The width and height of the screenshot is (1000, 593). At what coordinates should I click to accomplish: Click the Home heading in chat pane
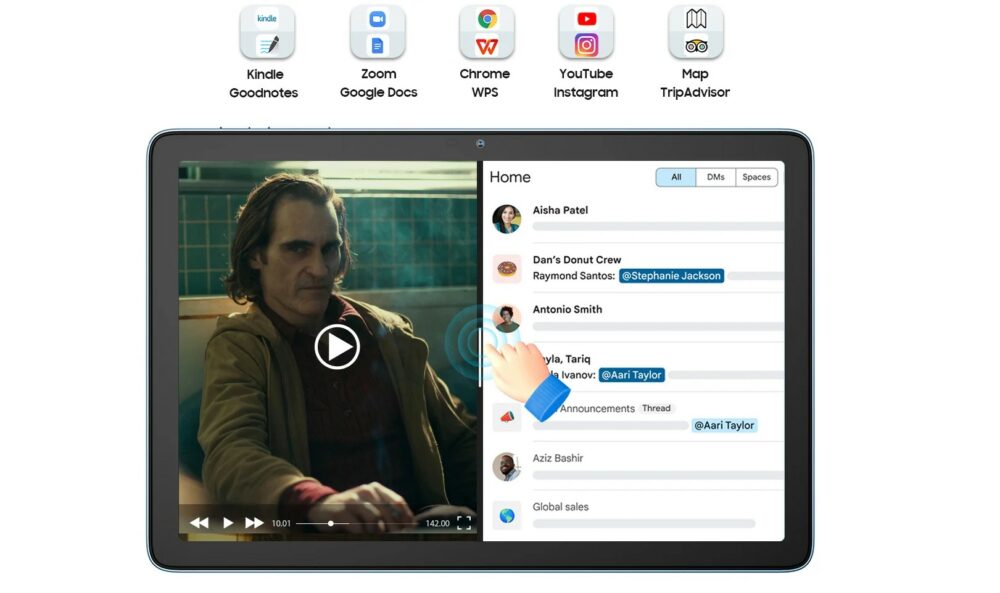(x=510, y=177)
